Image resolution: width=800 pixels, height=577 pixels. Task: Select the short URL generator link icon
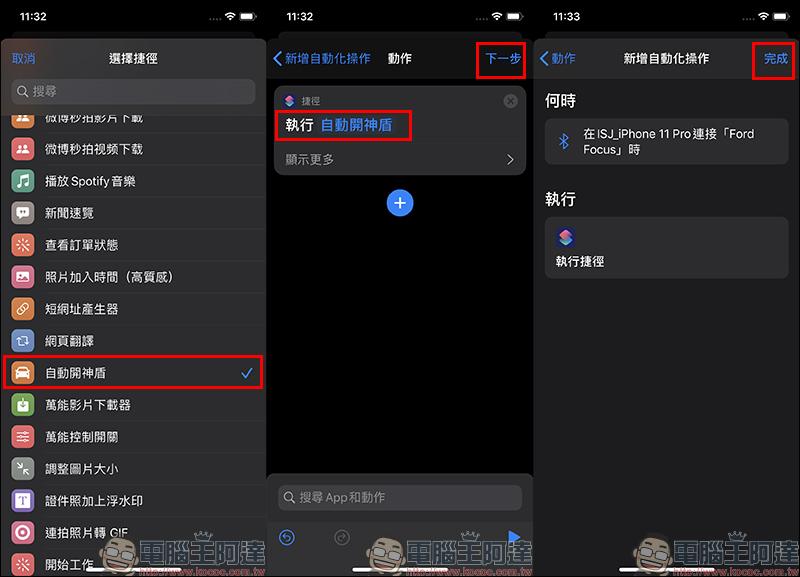point(22,309)
